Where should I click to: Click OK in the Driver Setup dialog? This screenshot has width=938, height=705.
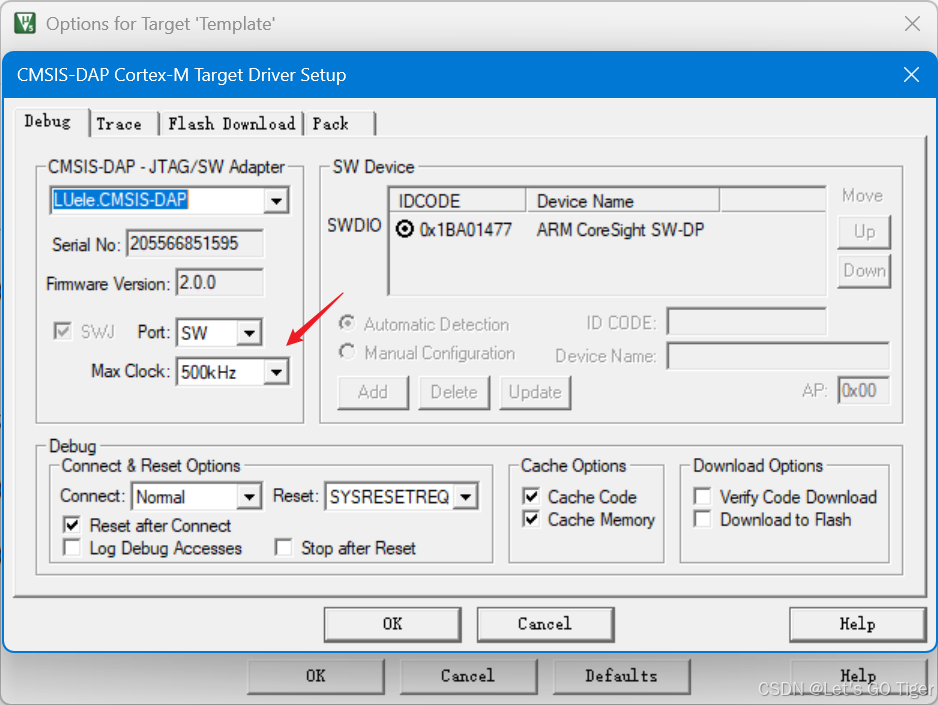tap(392, 624)
